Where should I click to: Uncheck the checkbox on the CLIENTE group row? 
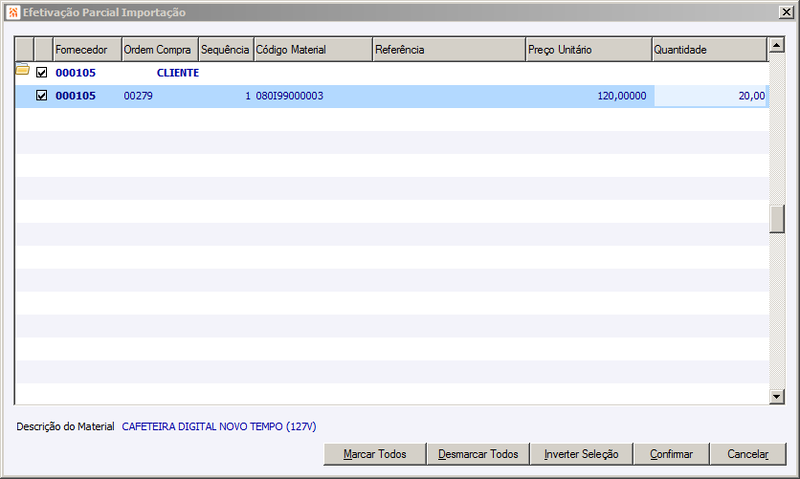click(41, 72)
